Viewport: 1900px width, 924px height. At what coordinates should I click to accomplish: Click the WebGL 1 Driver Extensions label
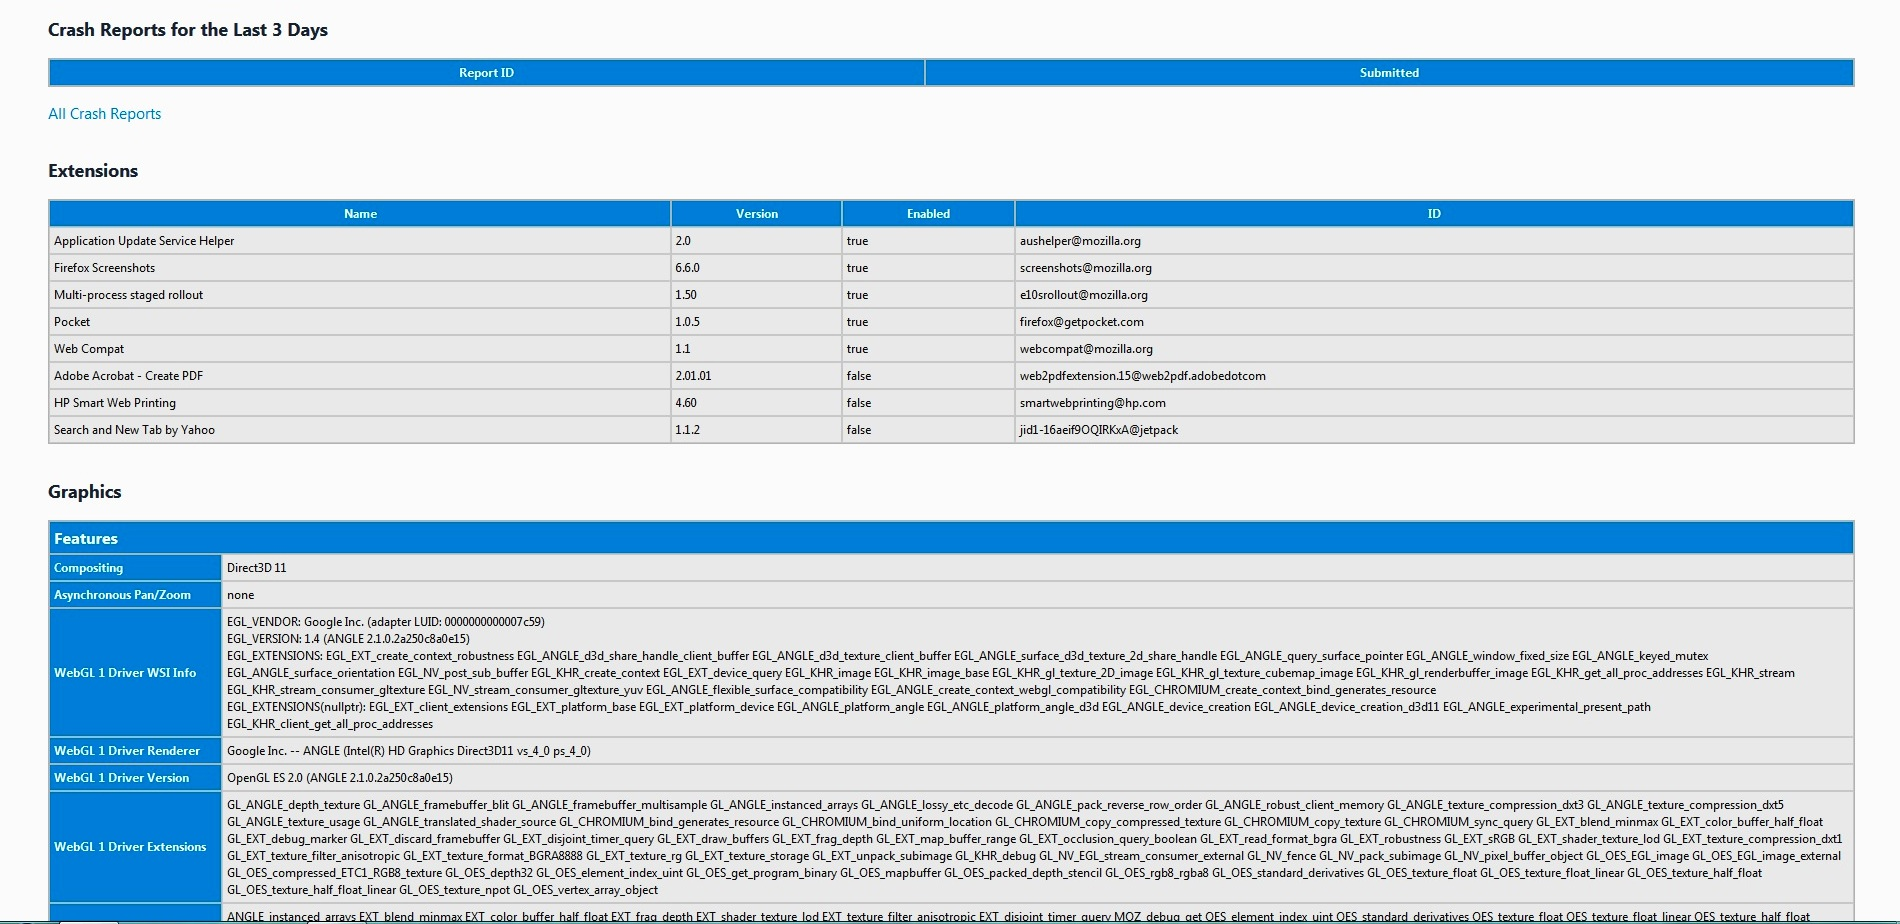tap(130, 847)
